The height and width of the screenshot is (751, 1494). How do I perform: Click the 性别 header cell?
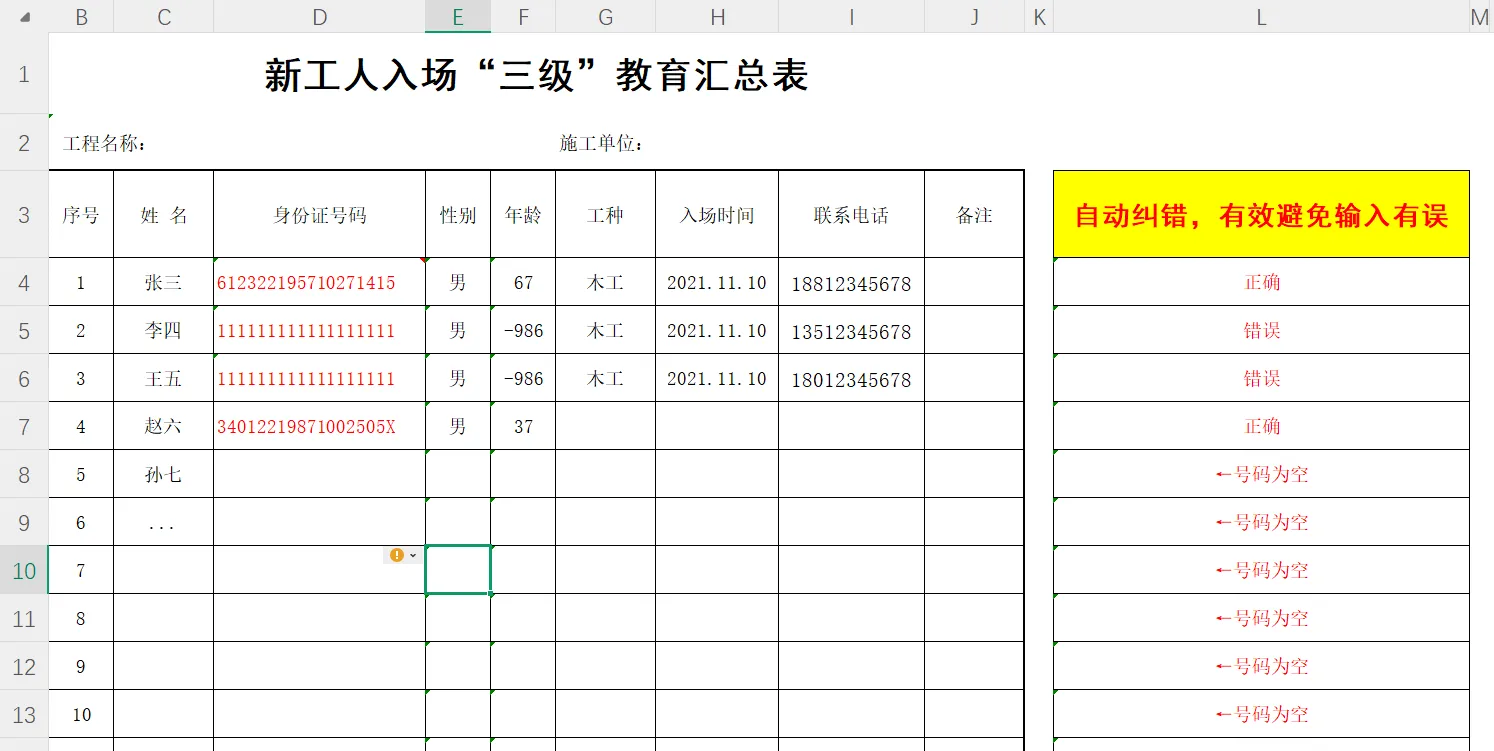click(458, 215)
